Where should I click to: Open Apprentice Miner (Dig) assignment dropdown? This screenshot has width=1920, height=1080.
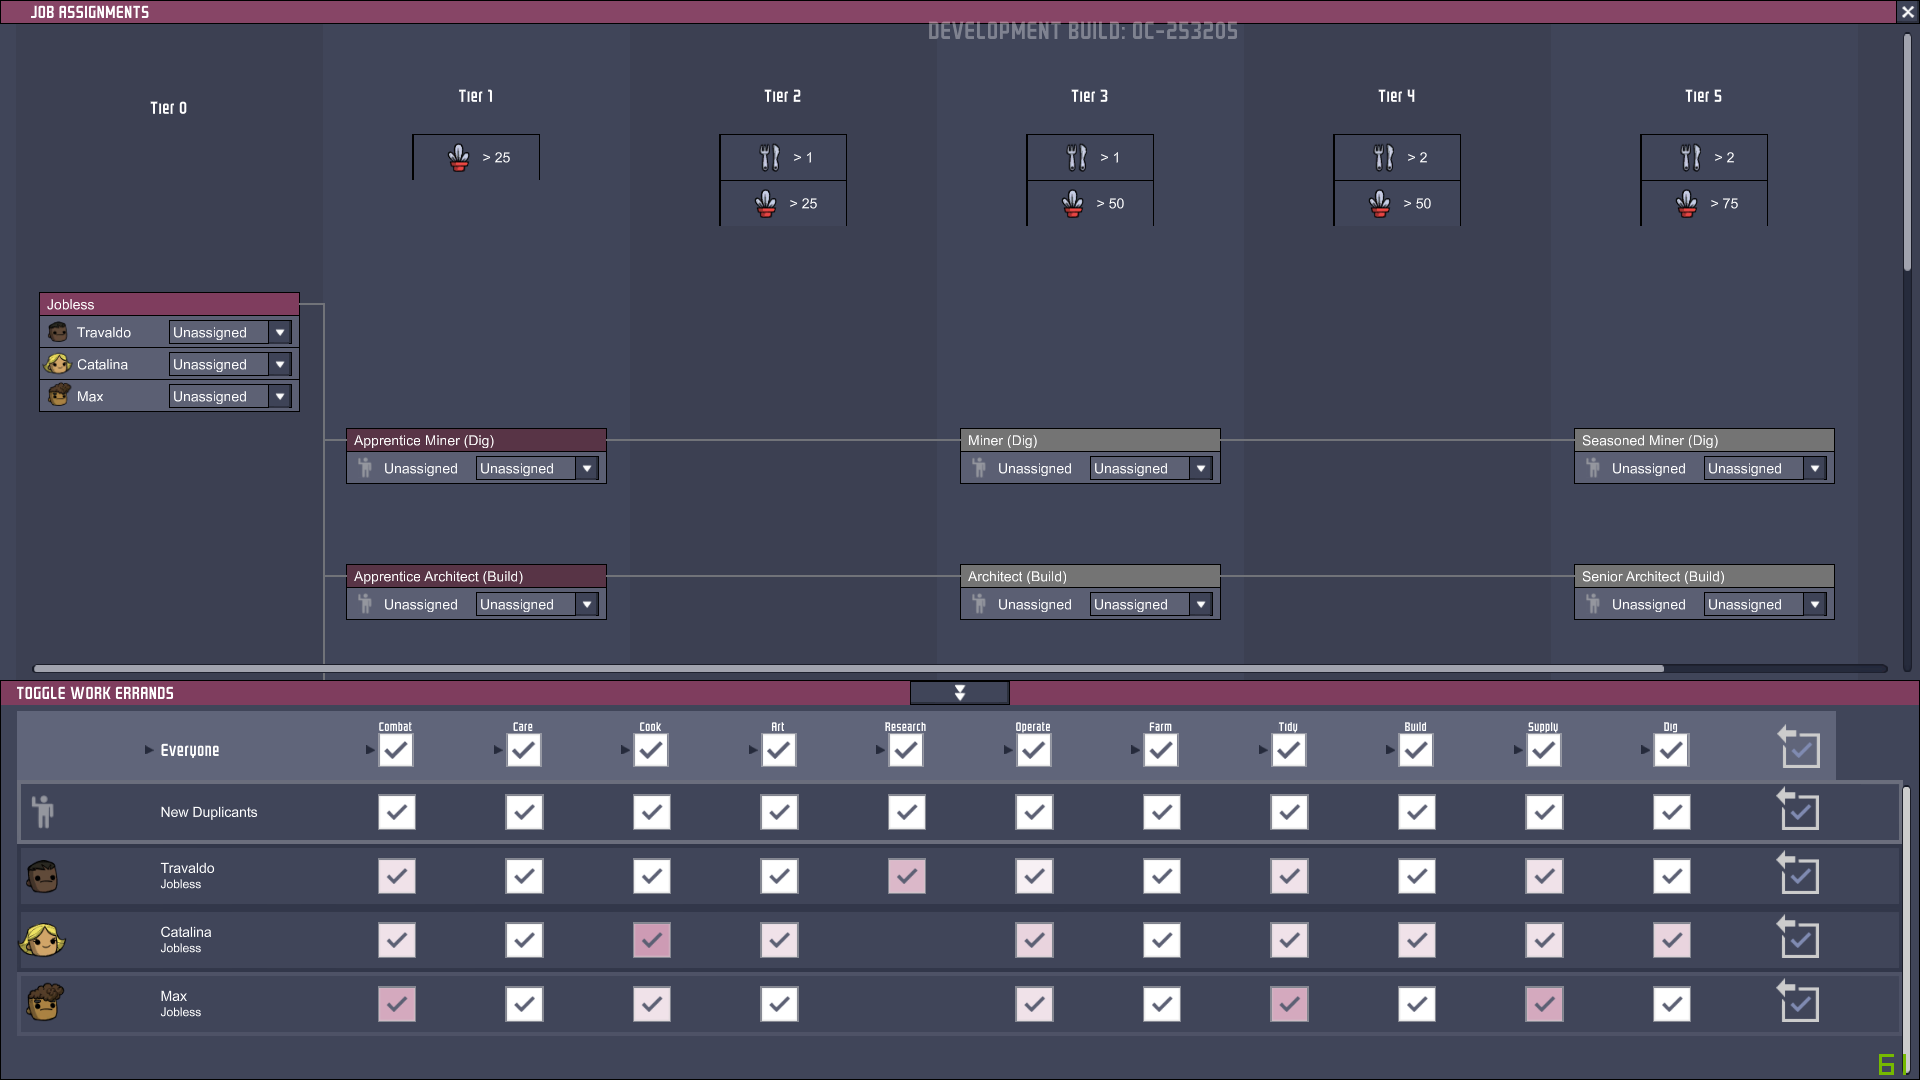pos(587,468)
